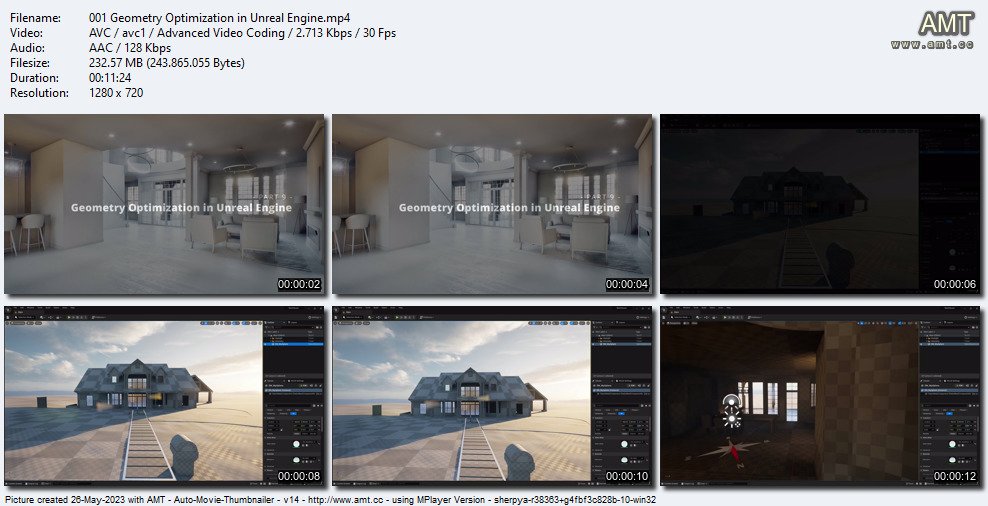Click the '00:11:24' duration value

click(110, 78)
